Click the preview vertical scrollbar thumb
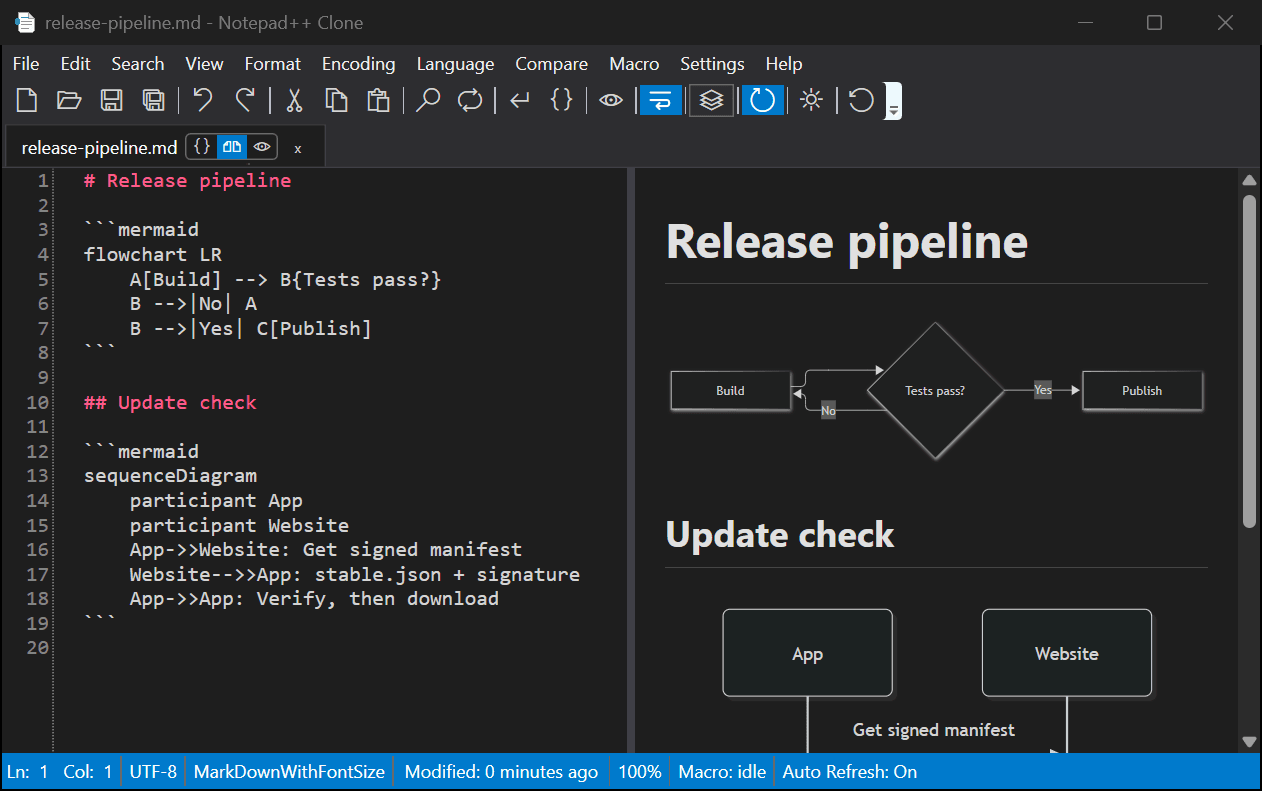The image size is (1262, 791). tap(1249, 361)
